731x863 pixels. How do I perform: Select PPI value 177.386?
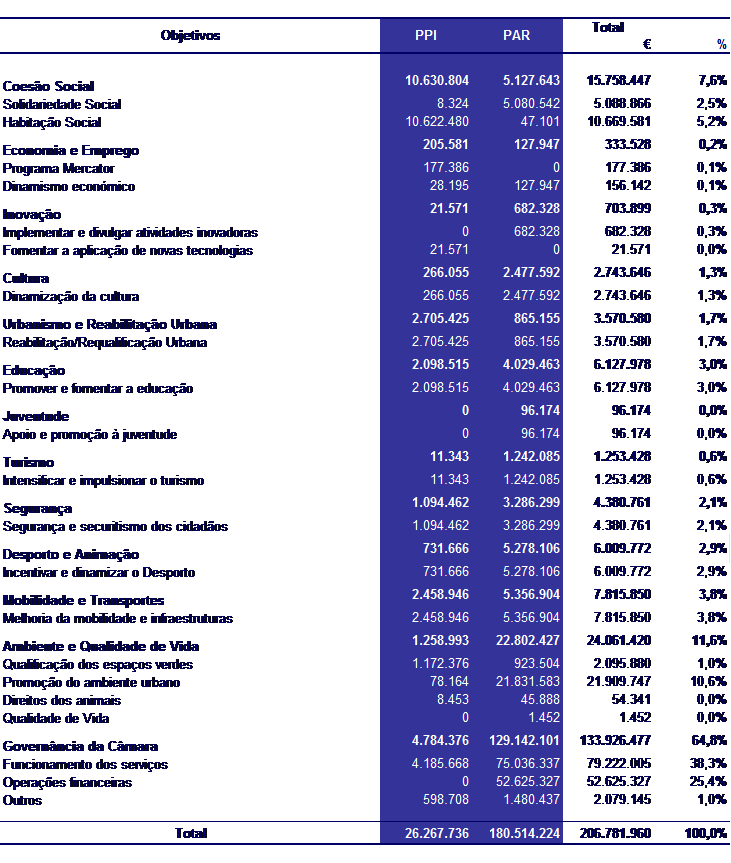point(446,167)
